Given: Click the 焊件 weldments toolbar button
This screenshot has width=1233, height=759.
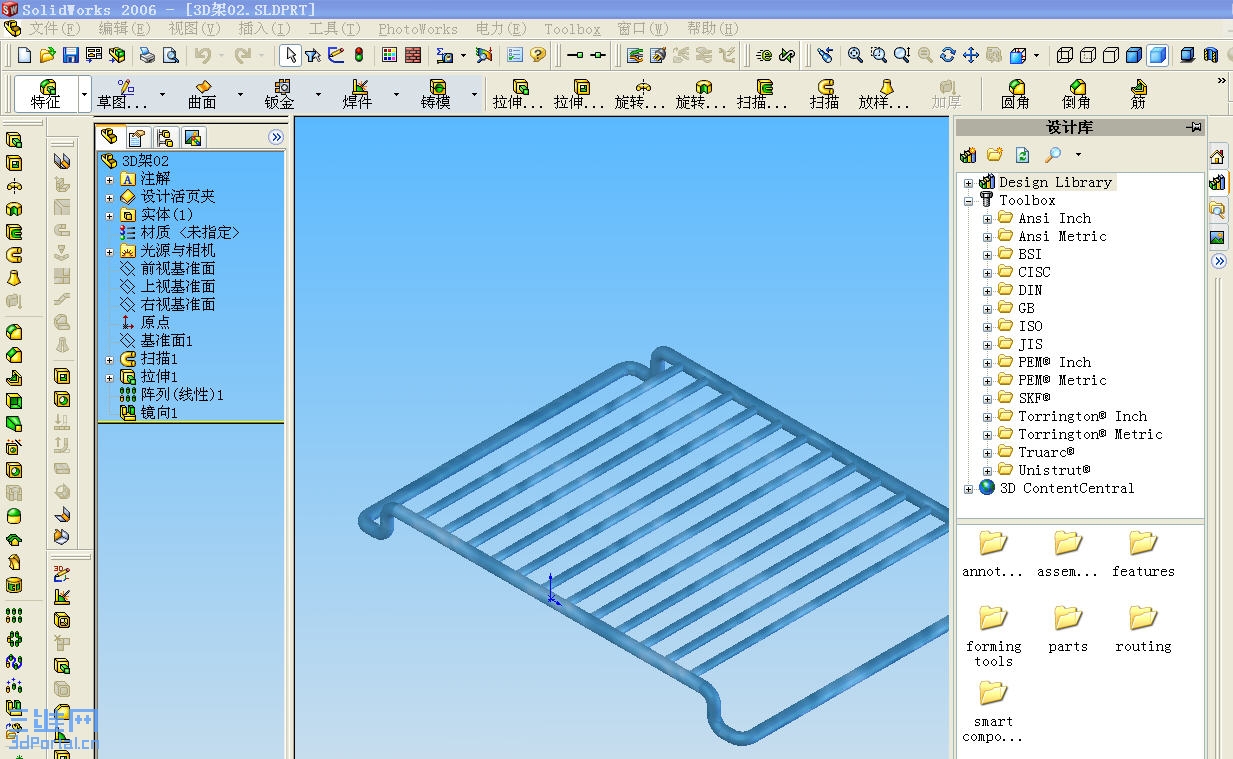Looking at the screenshot, I should pyautogui.click(x=358, y=94).
